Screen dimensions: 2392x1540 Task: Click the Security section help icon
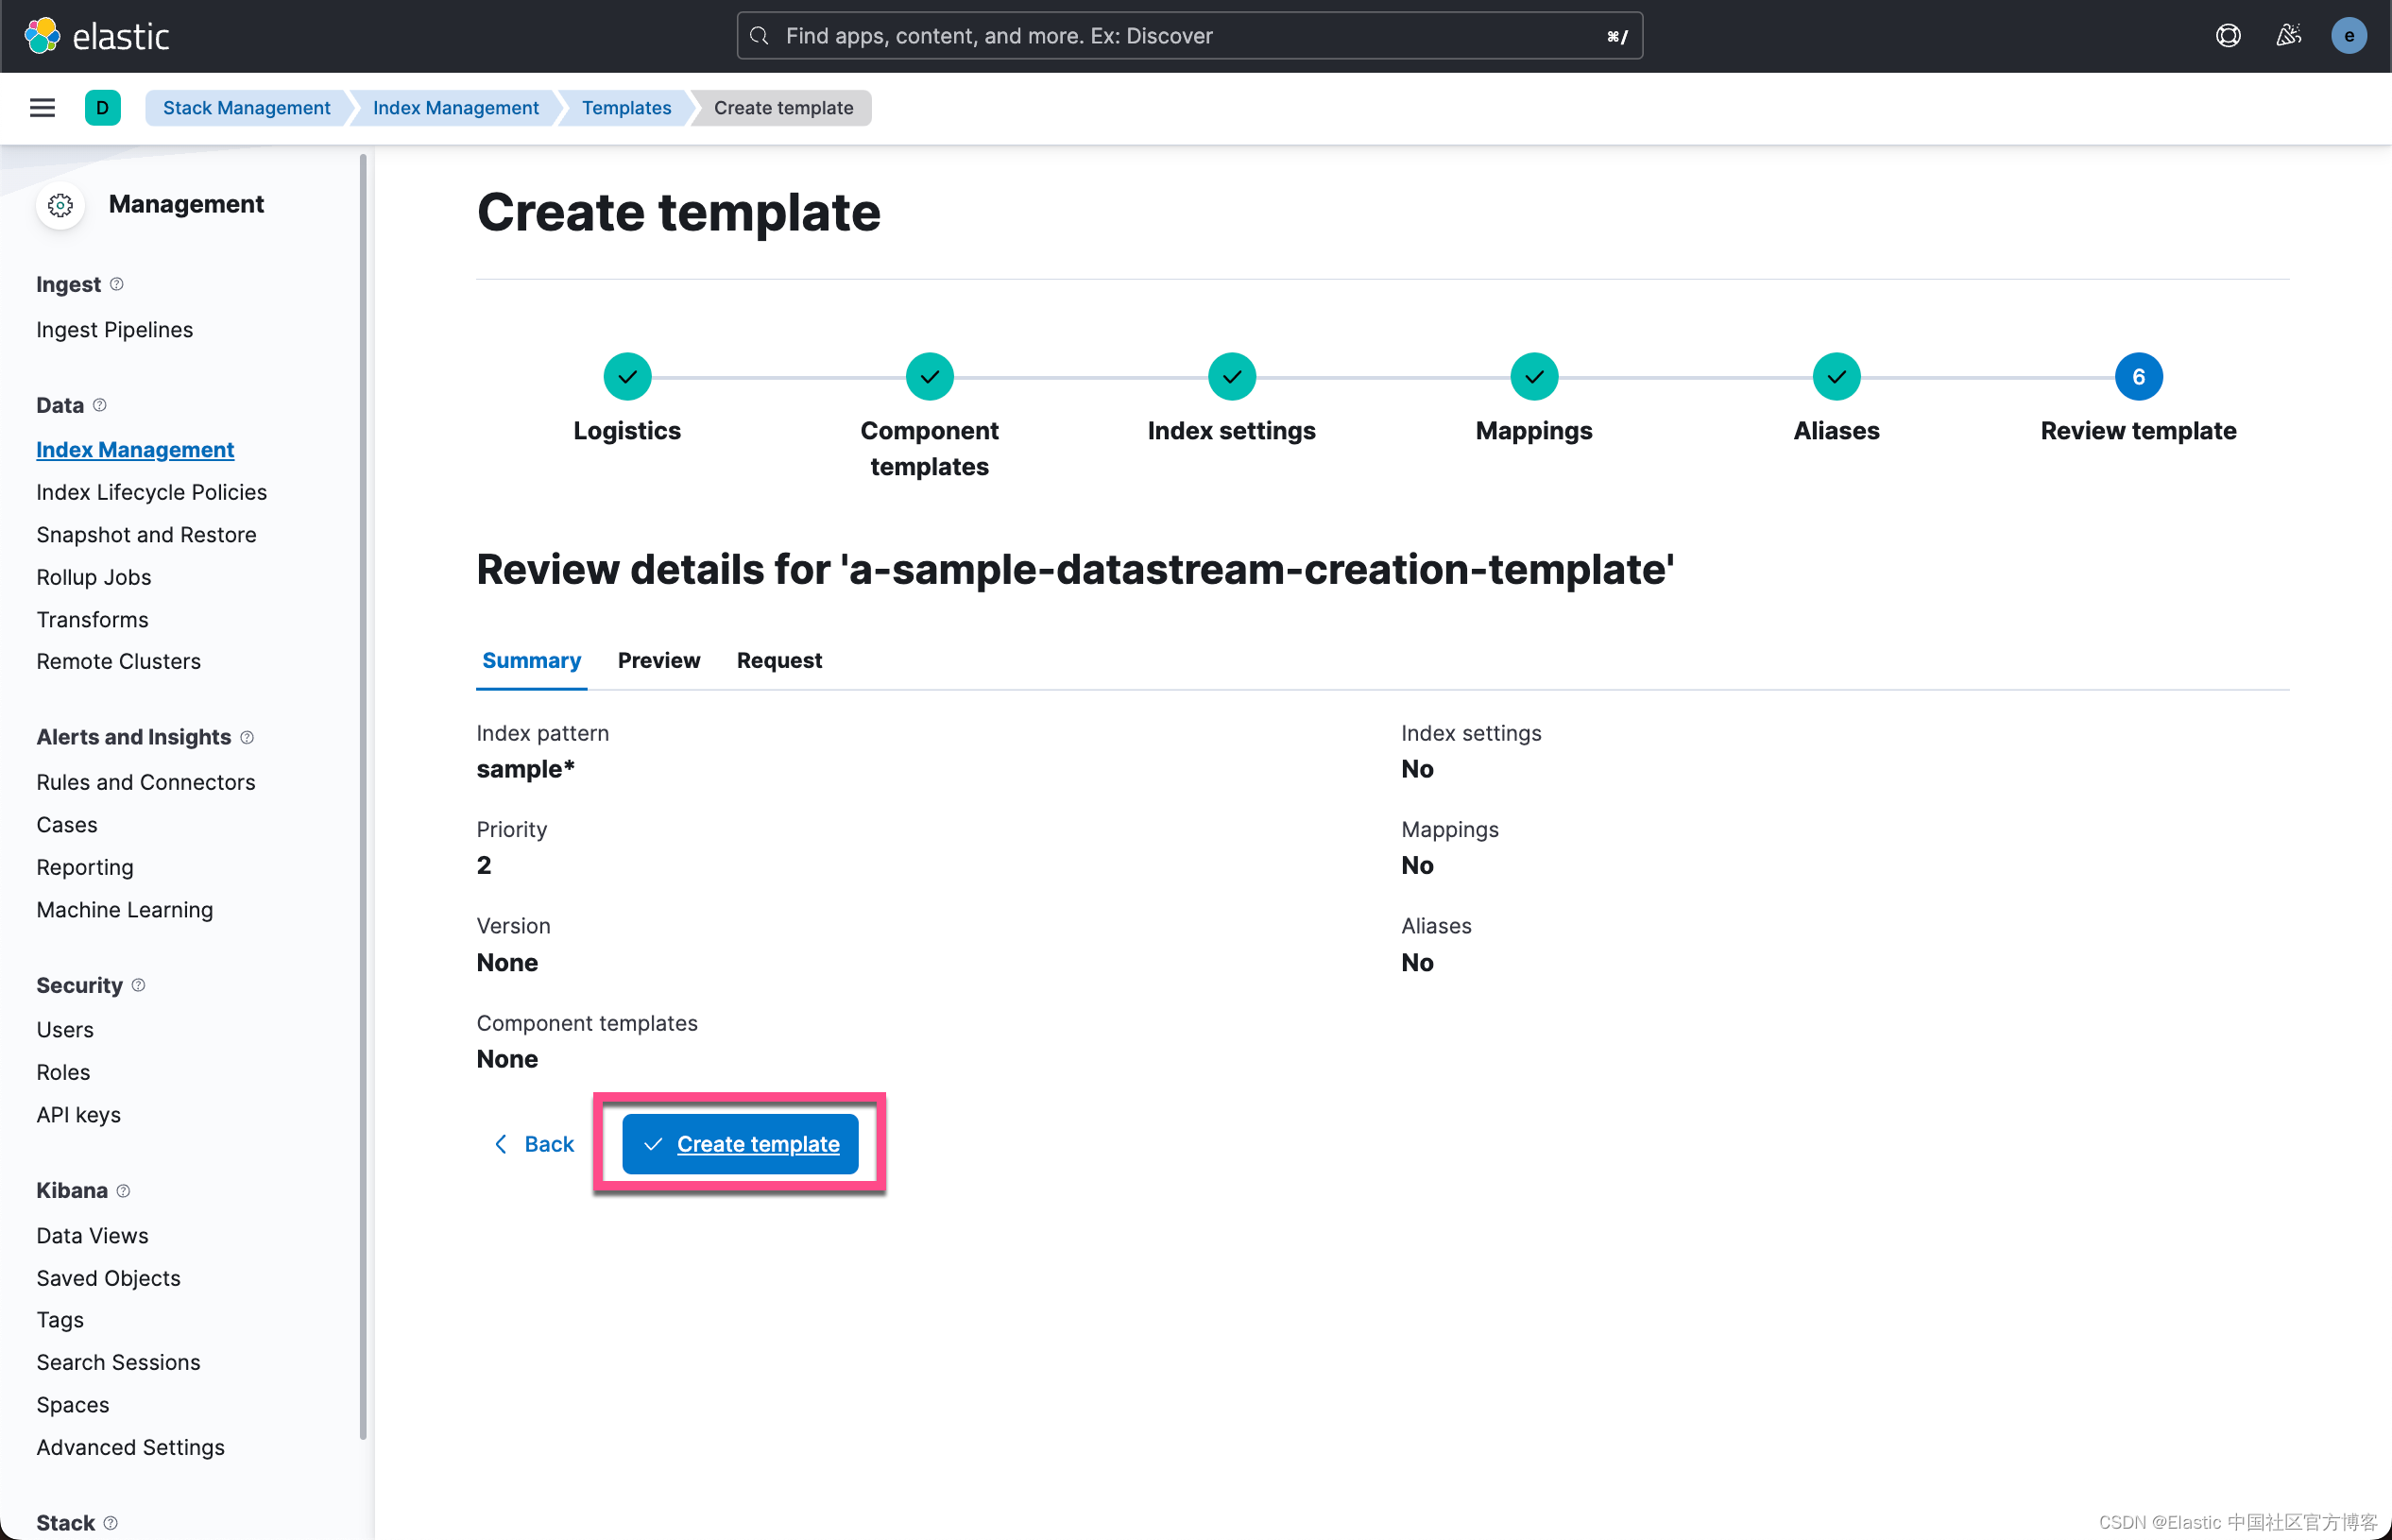139,985
